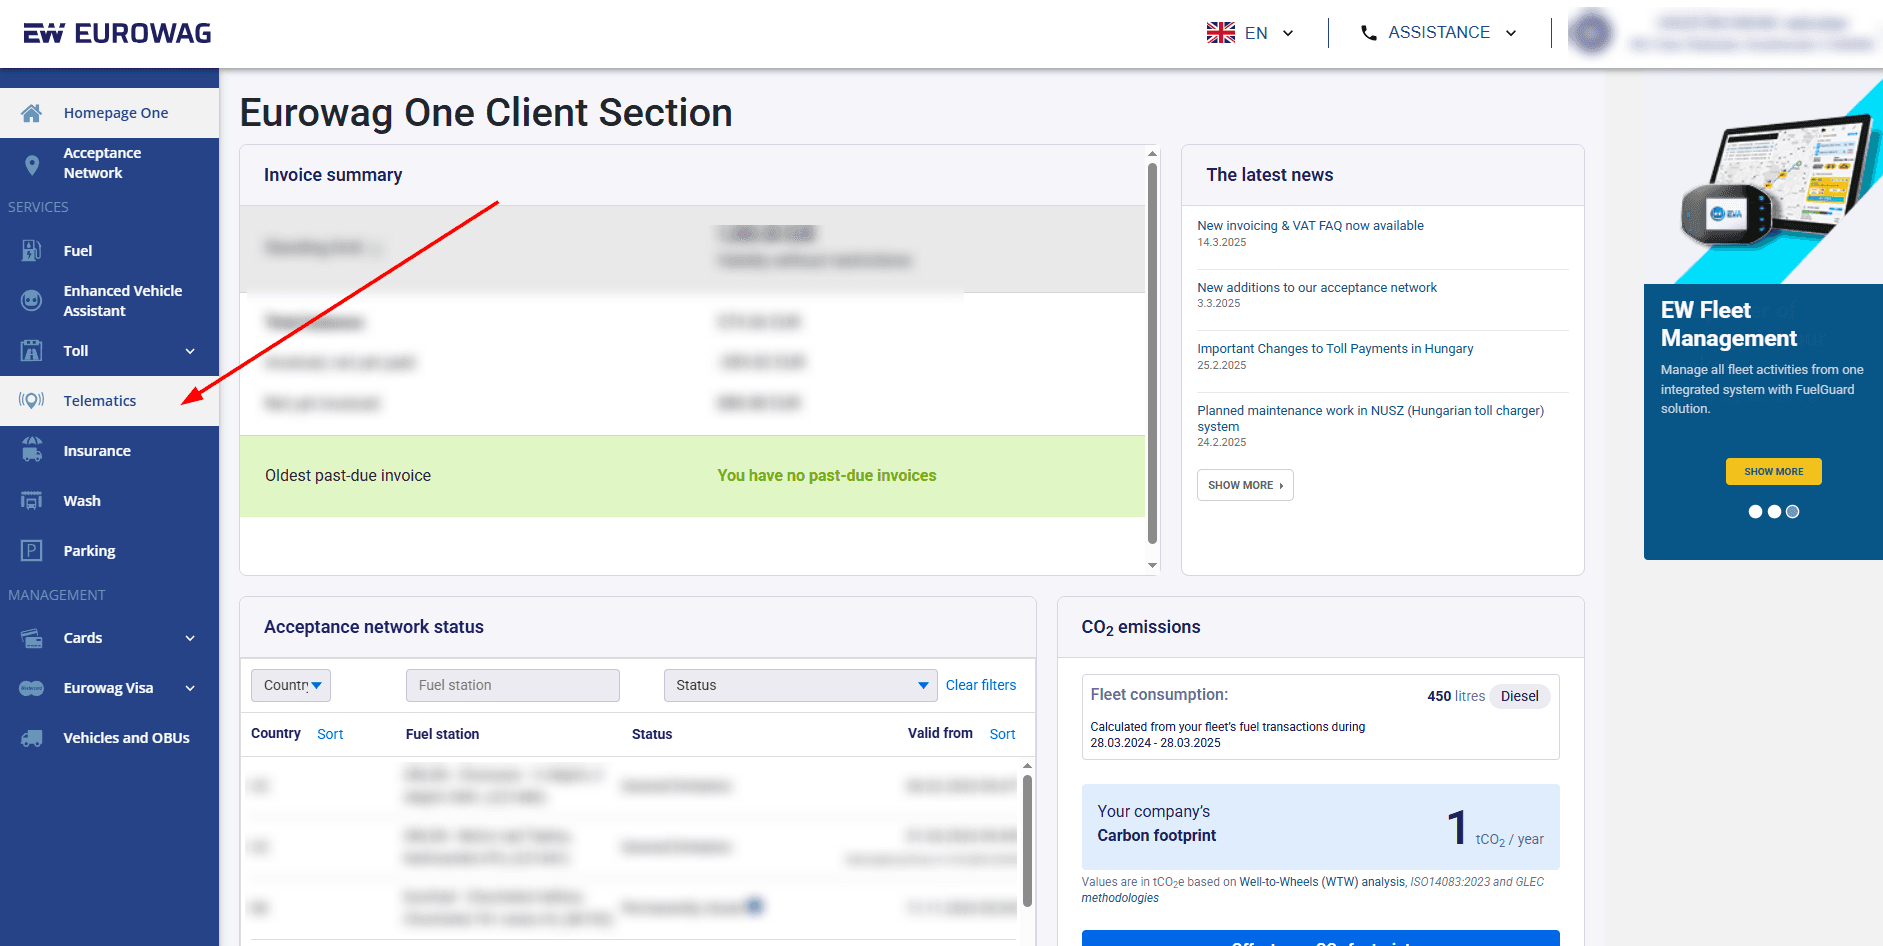Open the Homepage One house icon

(x=32, y=113)
